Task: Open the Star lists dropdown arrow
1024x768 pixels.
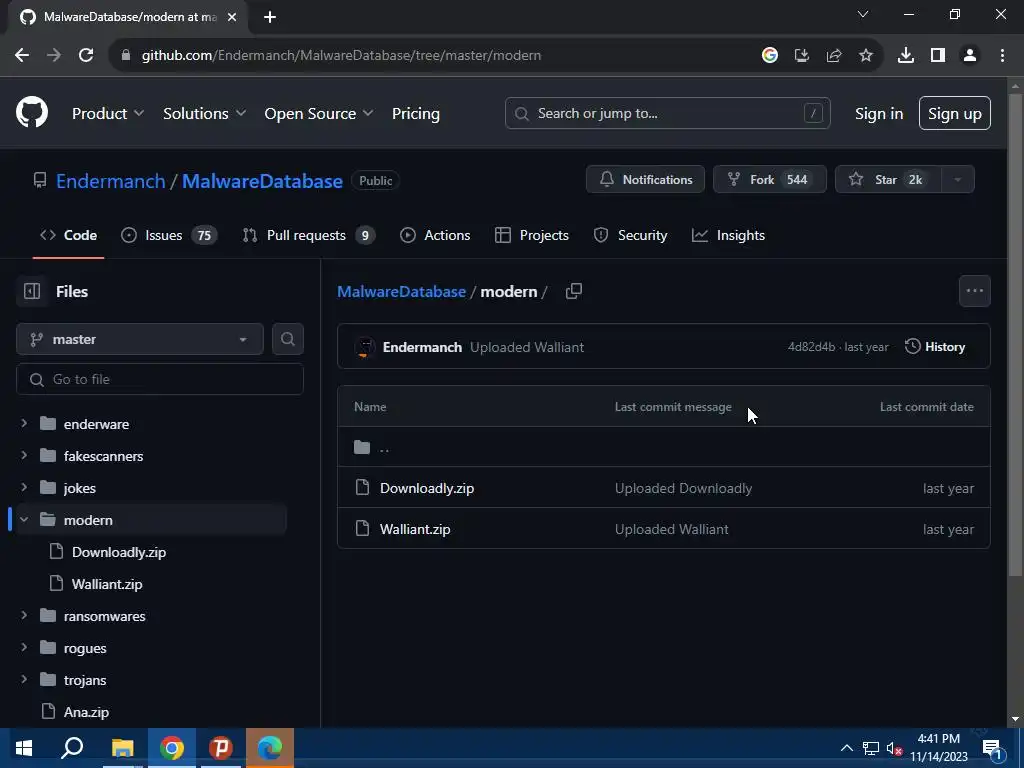Action: coord(957,180)
